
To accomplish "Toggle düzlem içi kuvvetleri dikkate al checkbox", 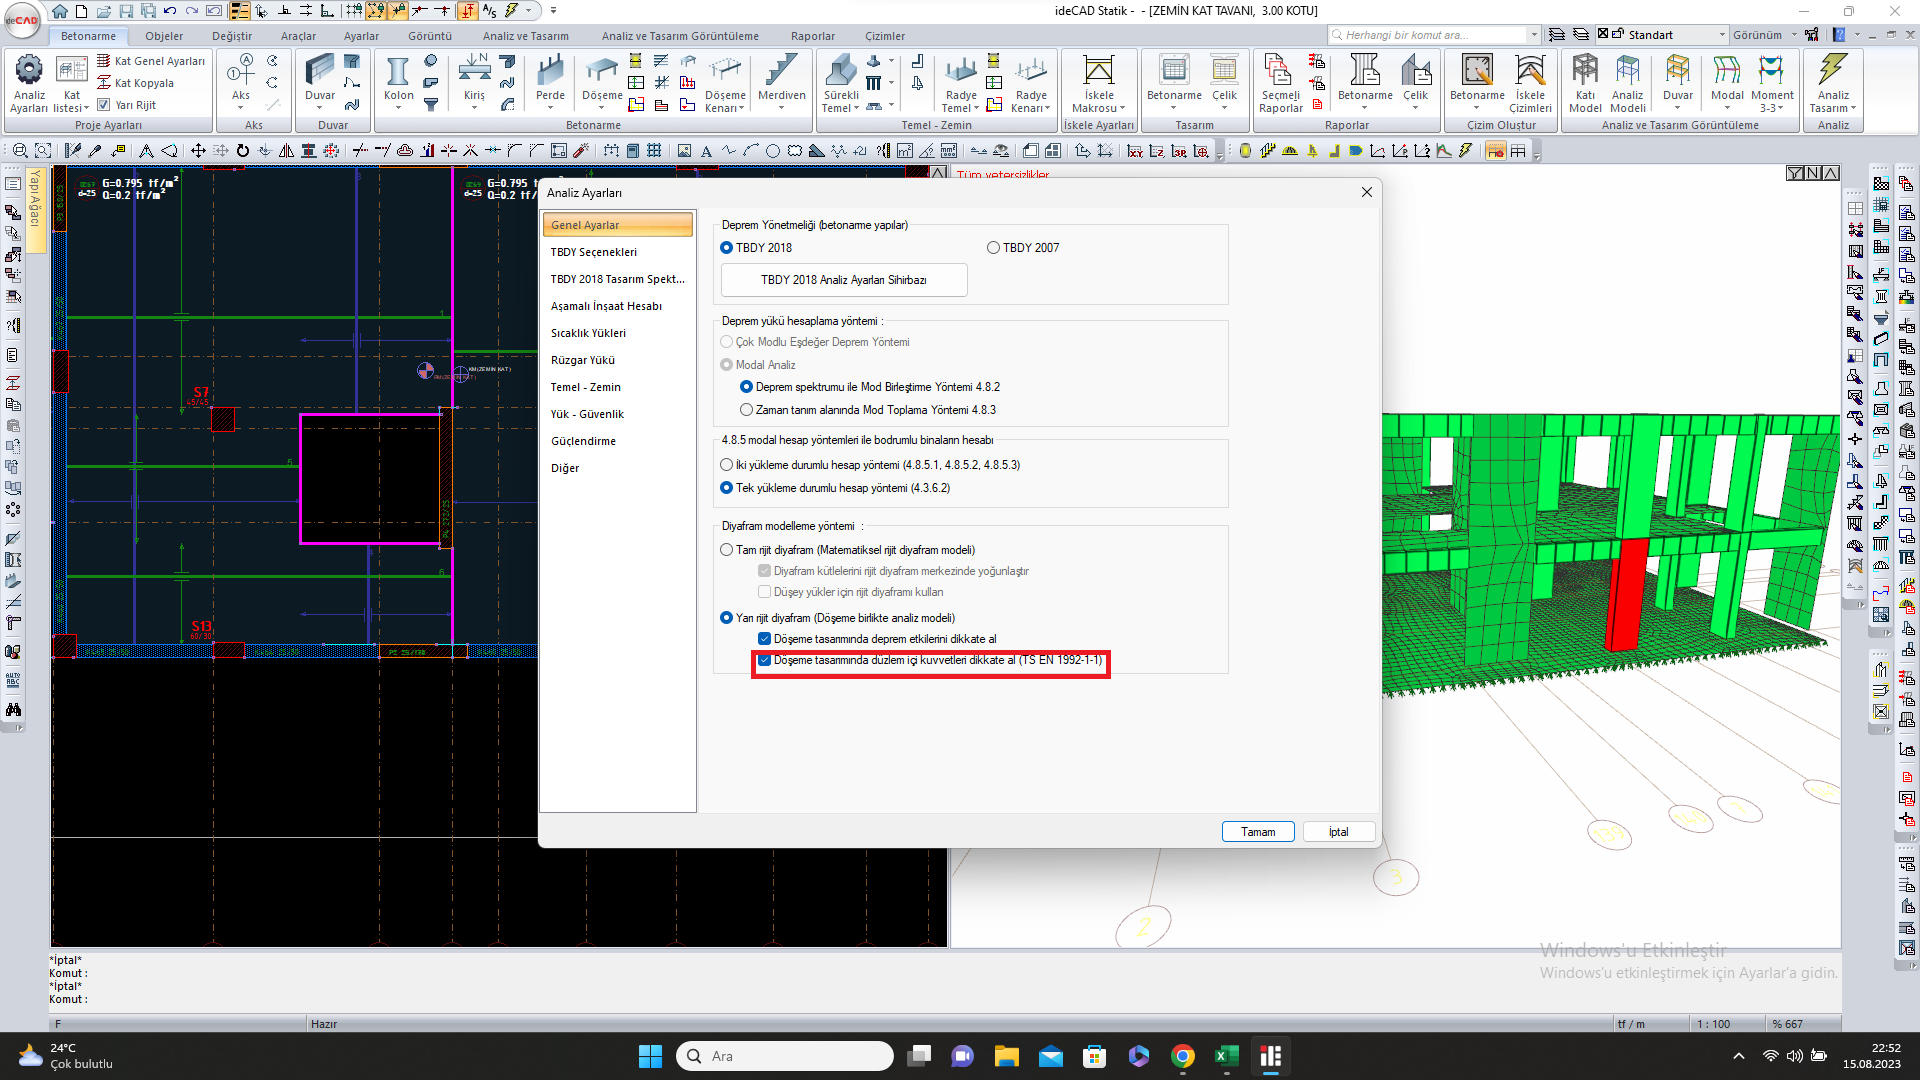I will click(x=764, y=660).
